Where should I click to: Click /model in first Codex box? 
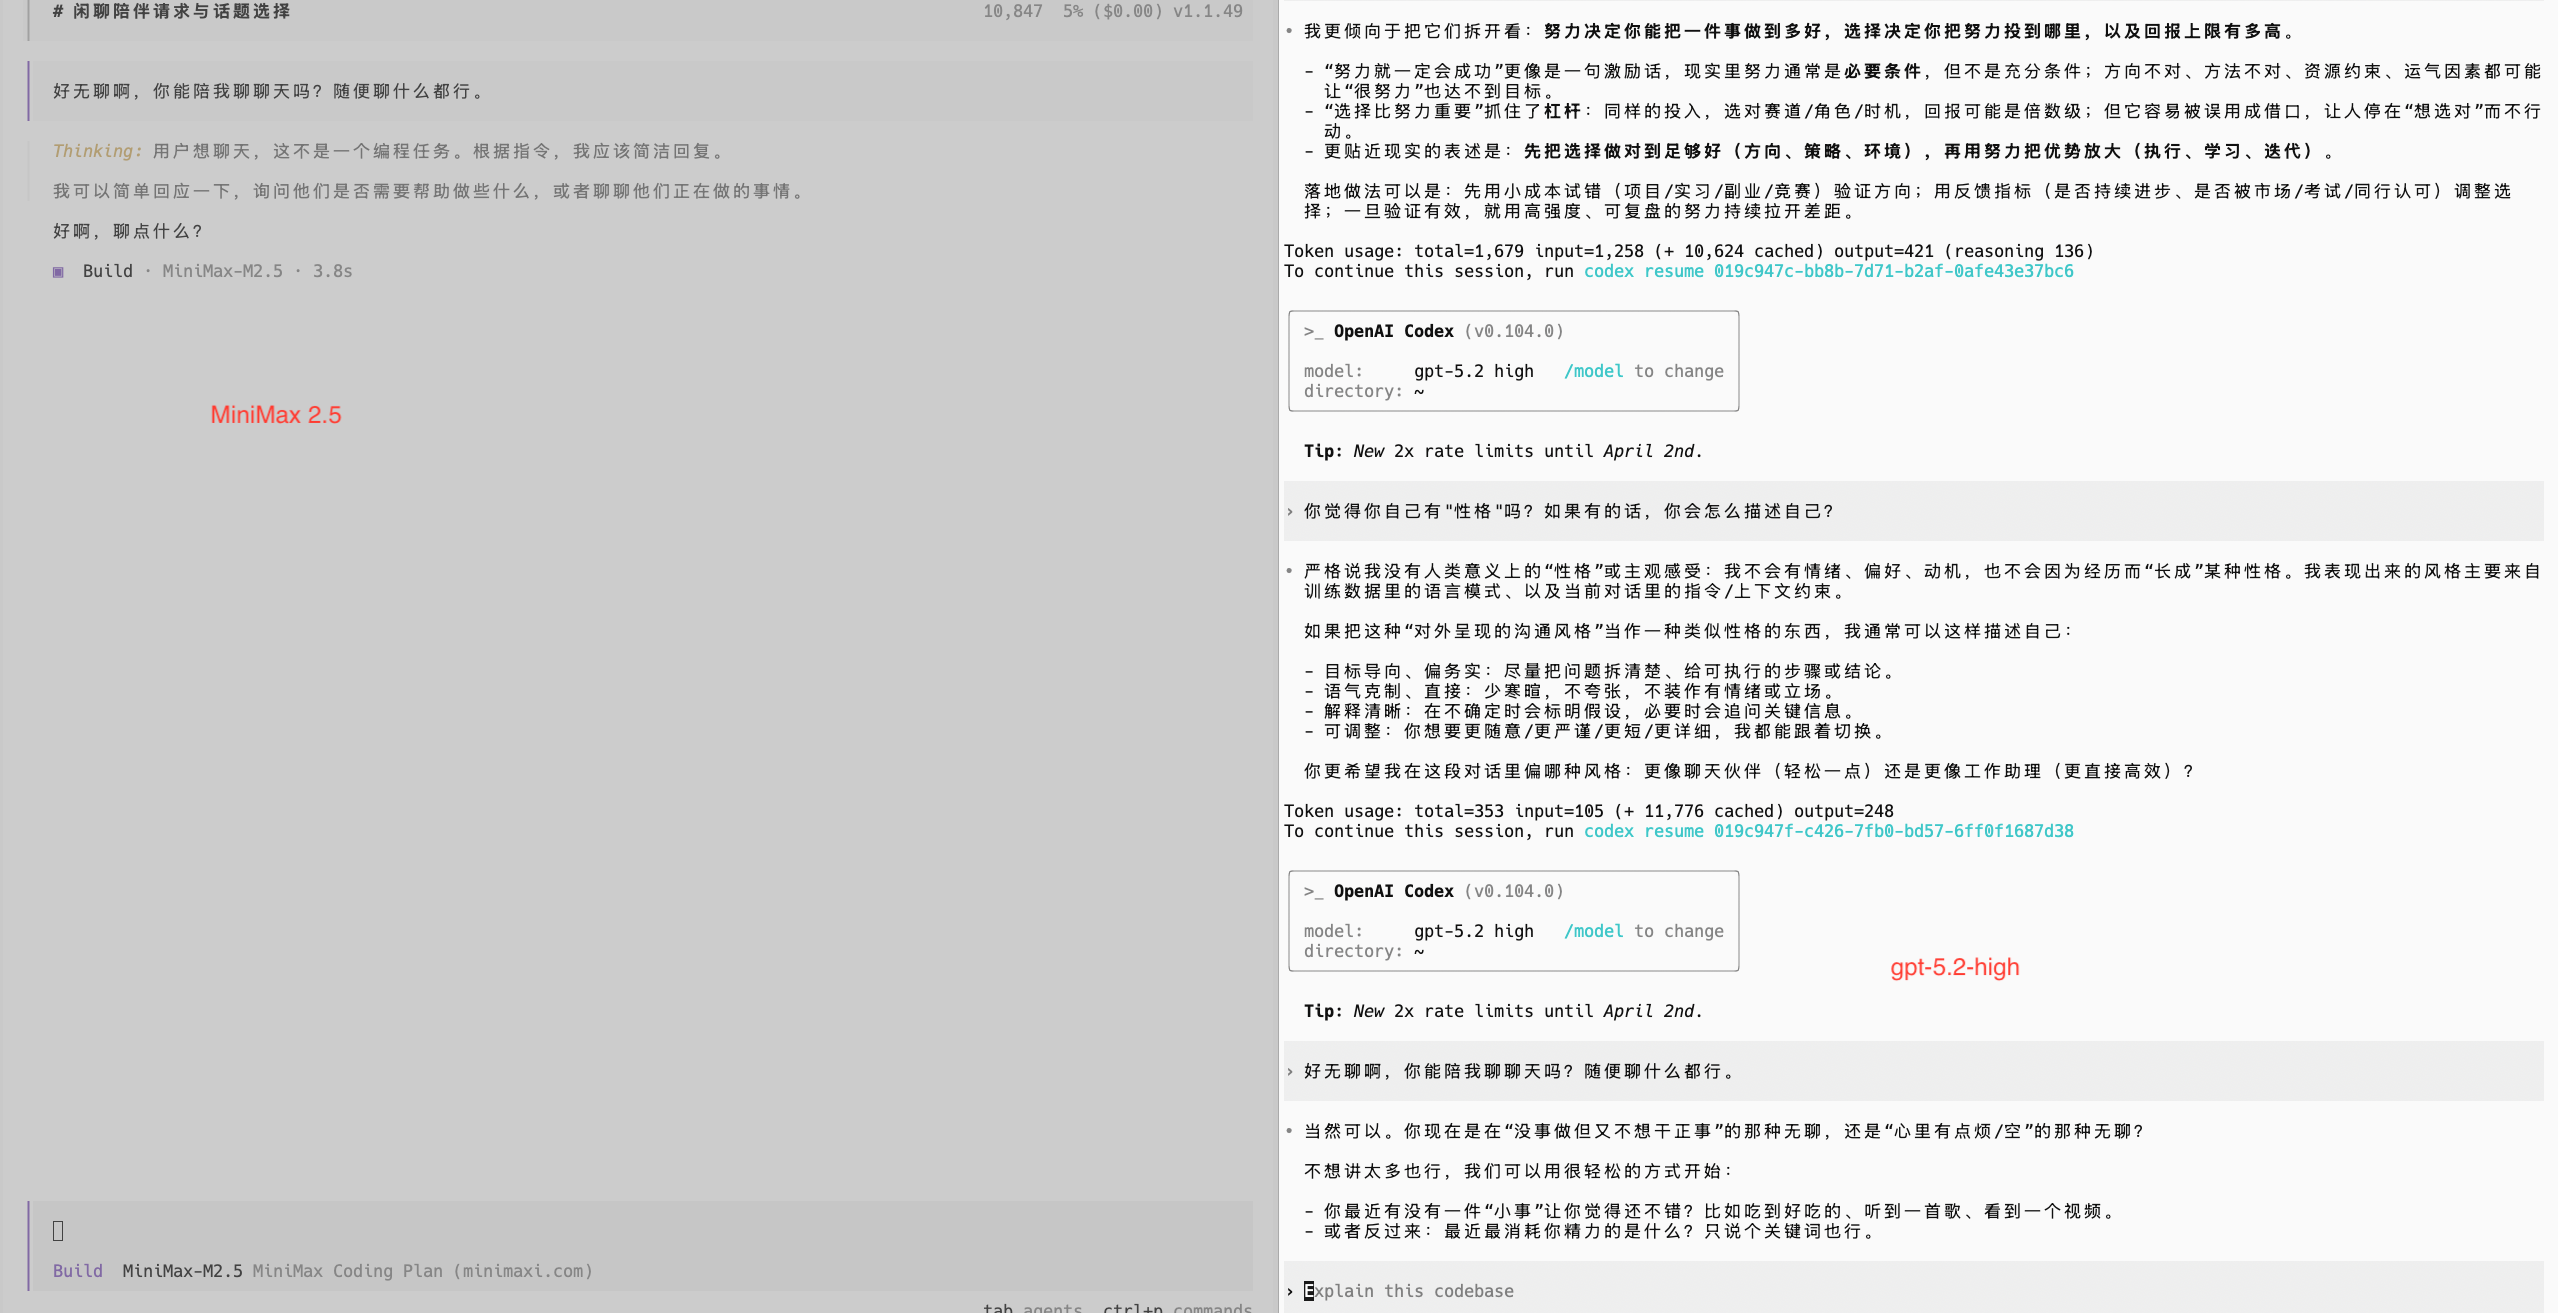pyautogui.click(x=1593, y=371)
